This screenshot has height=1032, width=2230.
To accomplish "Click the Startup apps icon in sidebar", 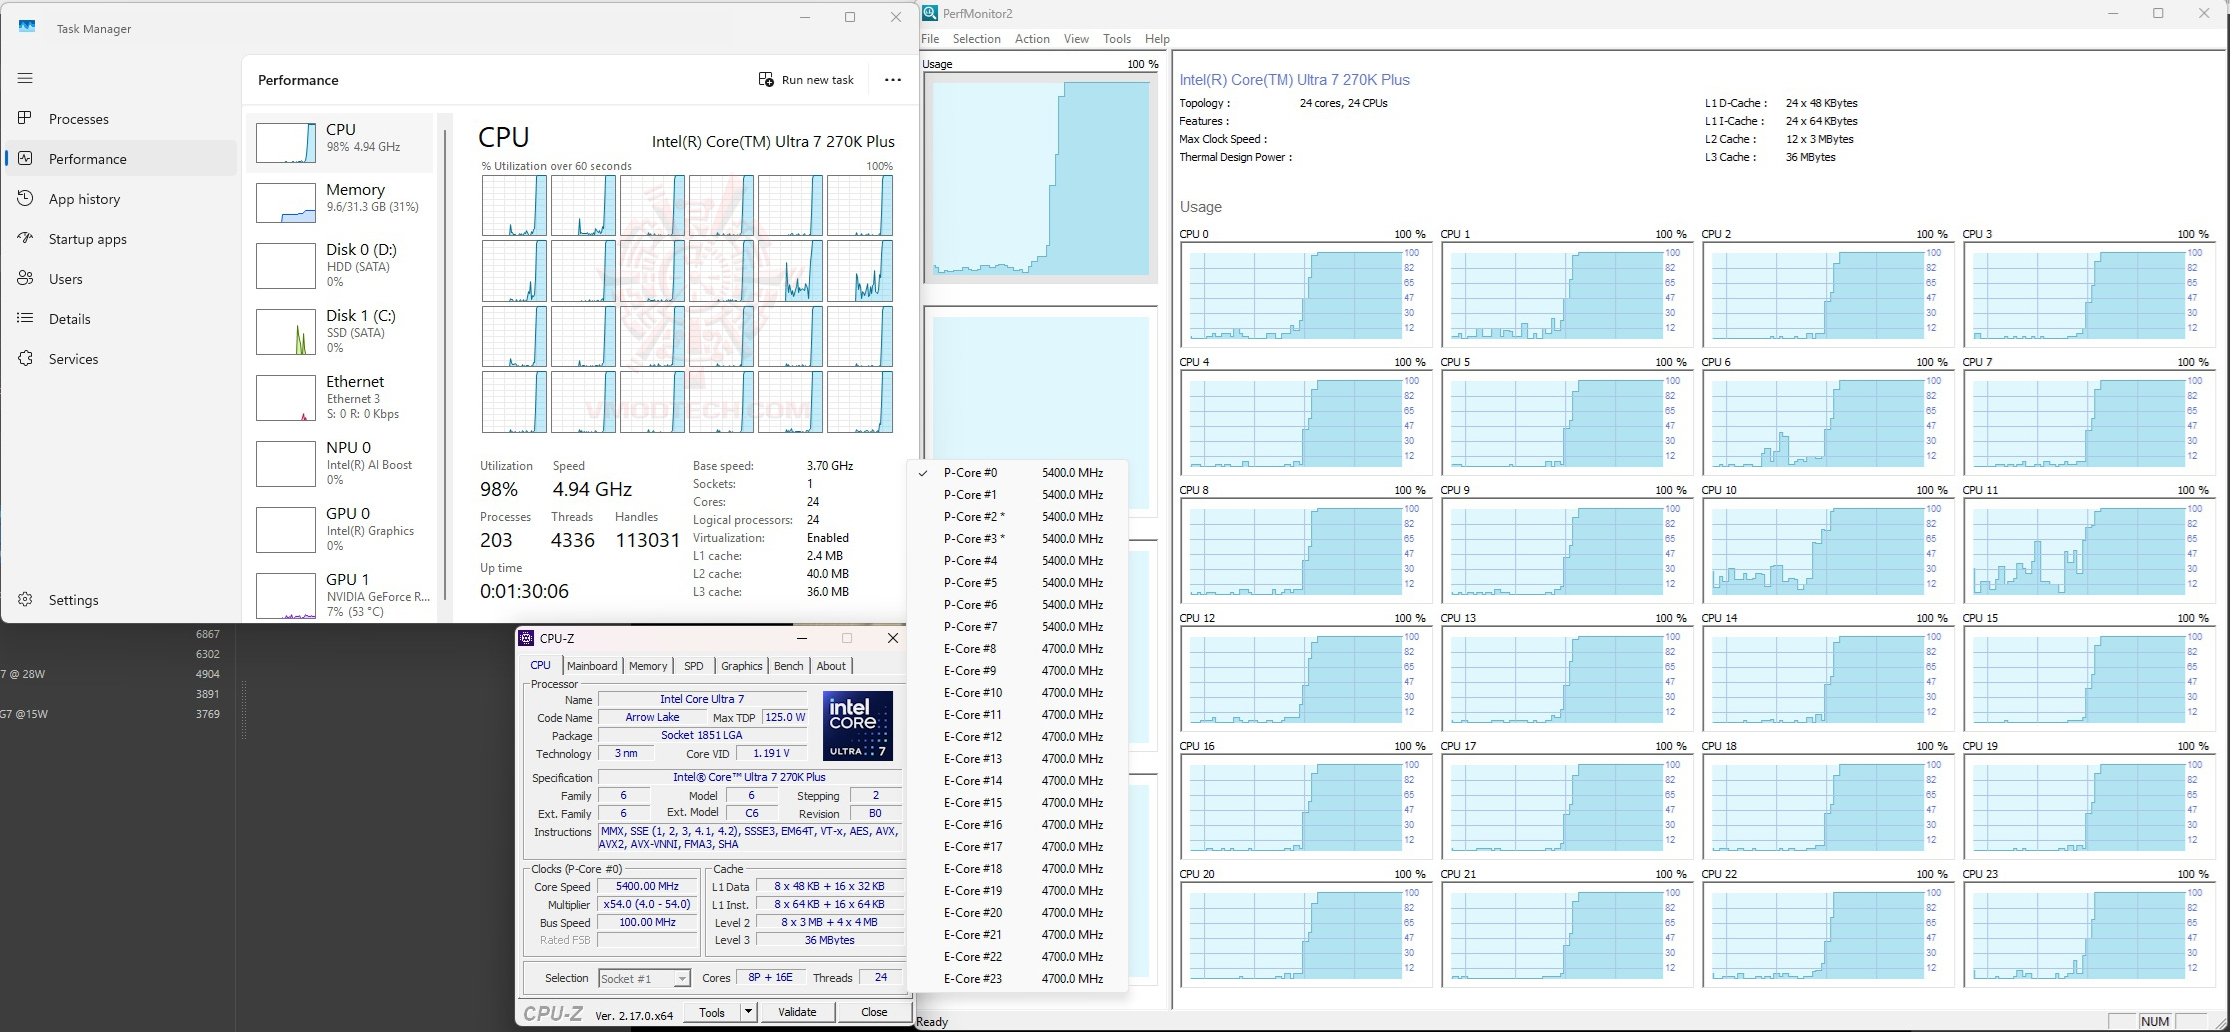I will (25, 238).
